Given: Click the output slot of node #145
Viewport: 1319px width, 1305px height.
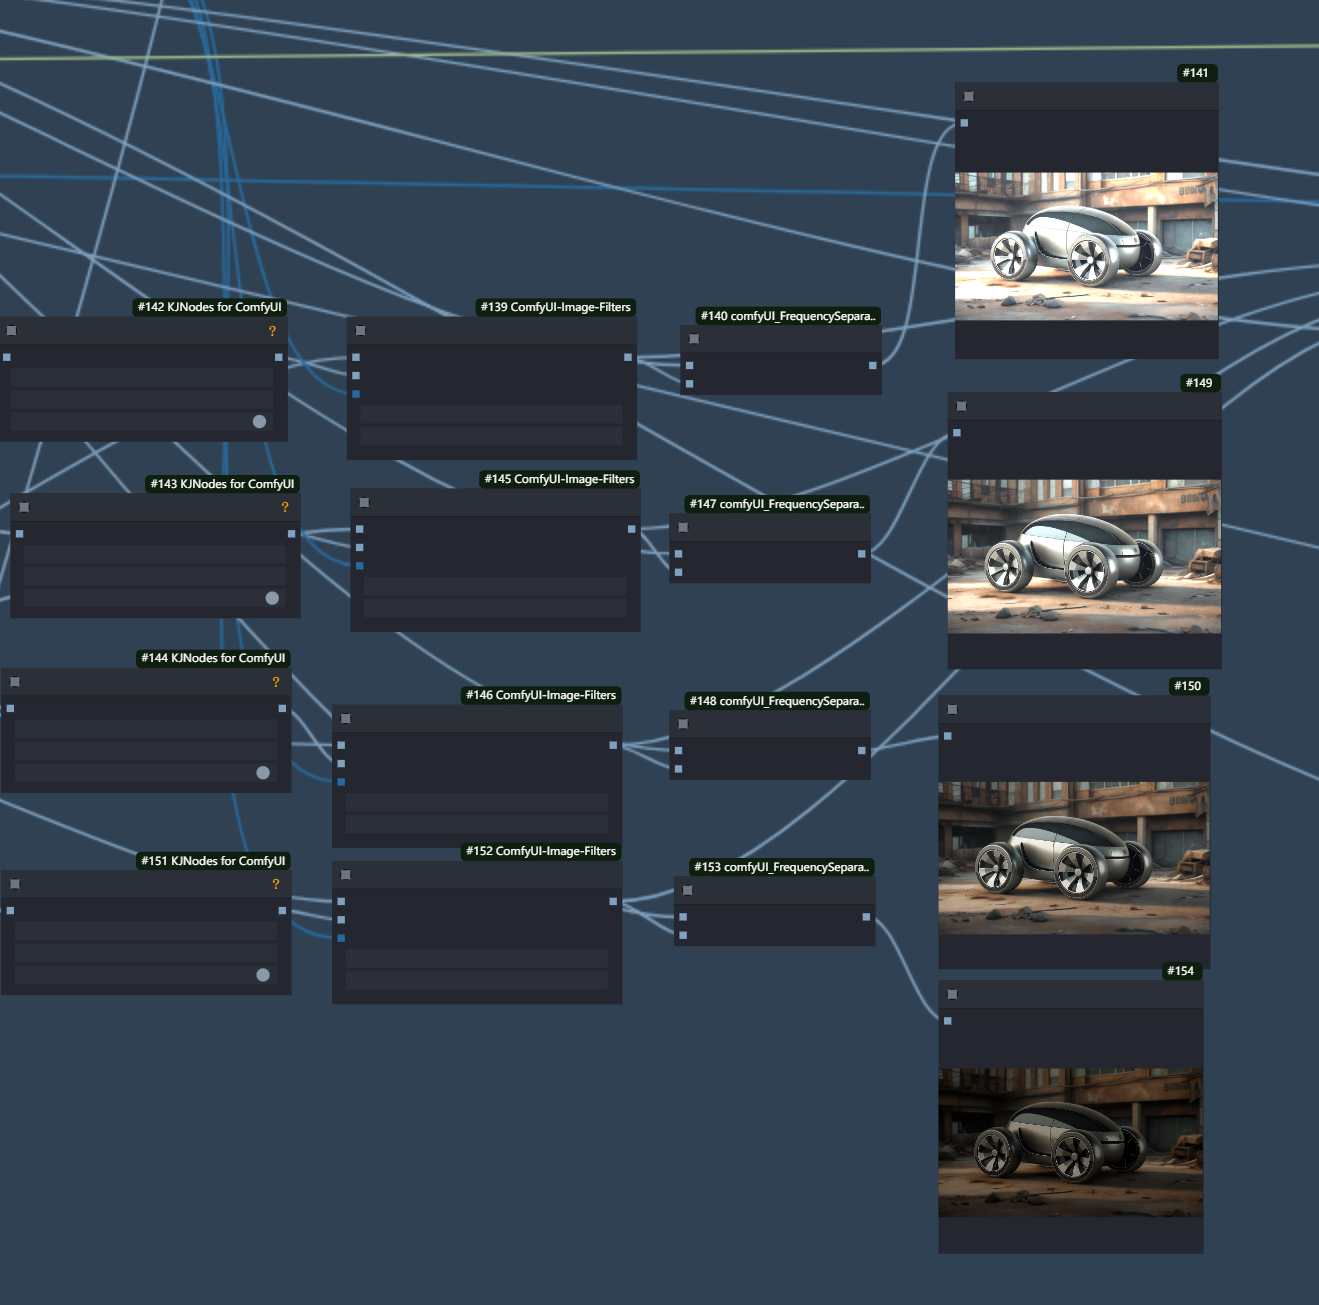Looking at the screenshot, I should click(632, 529).
